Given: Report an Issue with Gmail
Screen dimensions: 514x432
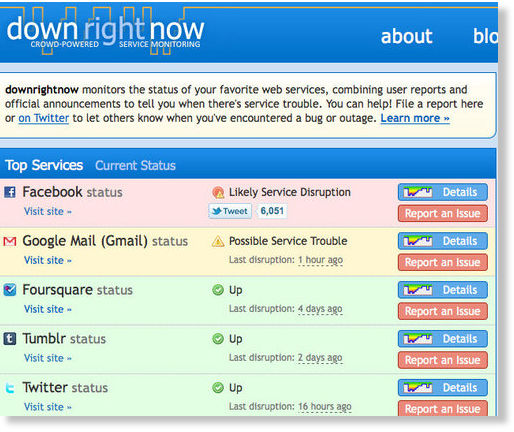Looking at the screenshot, I should pos(443,262).
